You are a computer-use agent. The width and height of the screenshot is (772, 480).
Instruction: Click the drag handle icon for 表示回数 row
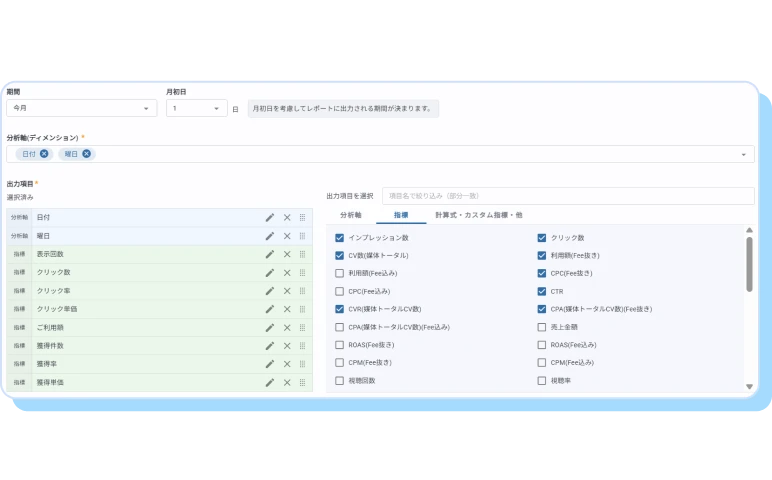(302, 254)
